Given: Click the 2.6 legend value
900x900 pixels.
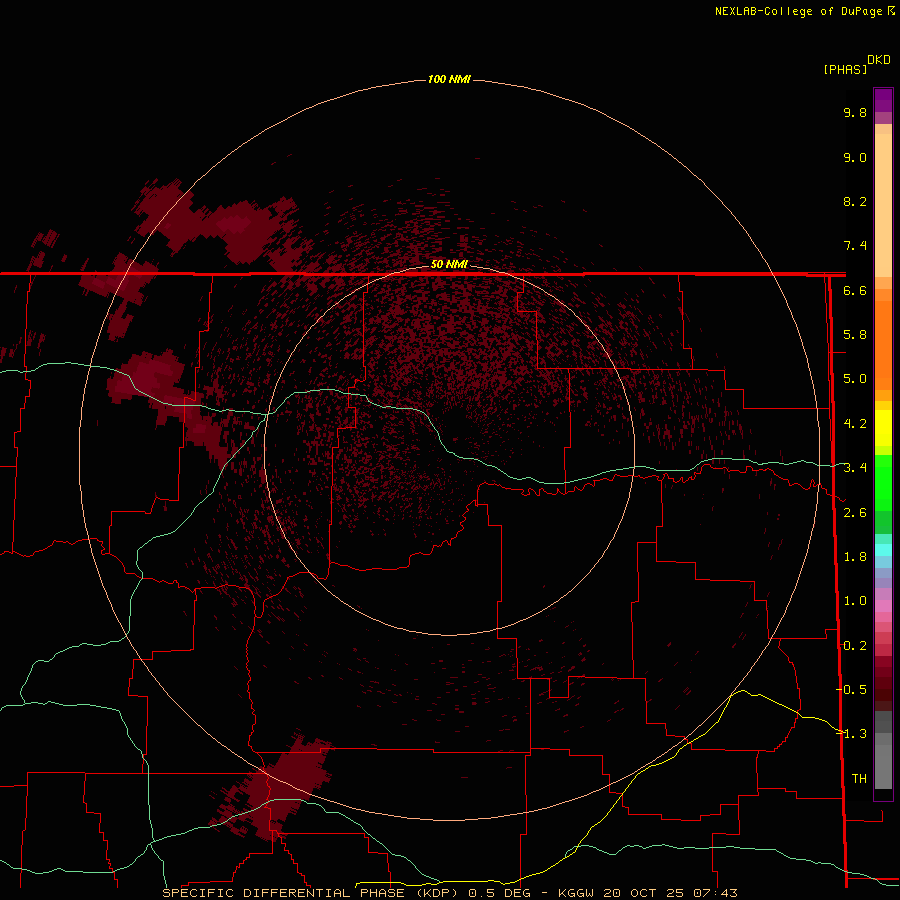Looking at the screenshot, I should tap(855, 513).
